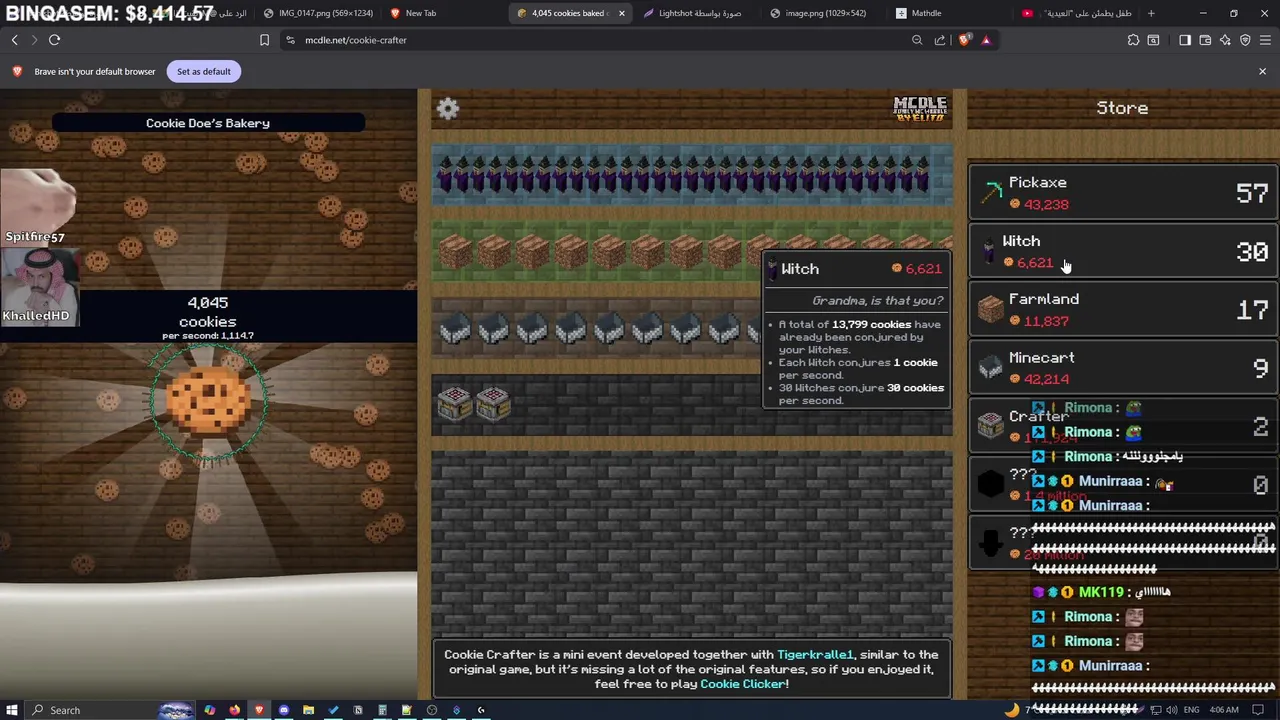Open a new browser tab
Image resolution: width=1280 pixels, height=720 pixels.
[1151, 13]
